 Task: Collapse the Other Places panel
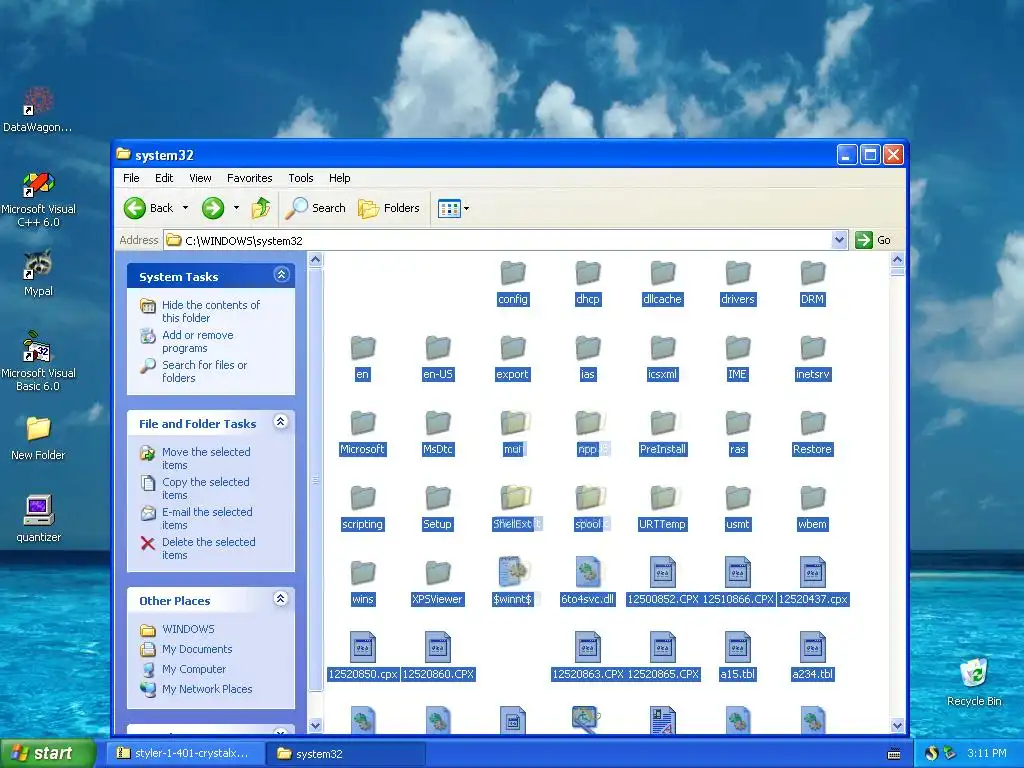281,599
